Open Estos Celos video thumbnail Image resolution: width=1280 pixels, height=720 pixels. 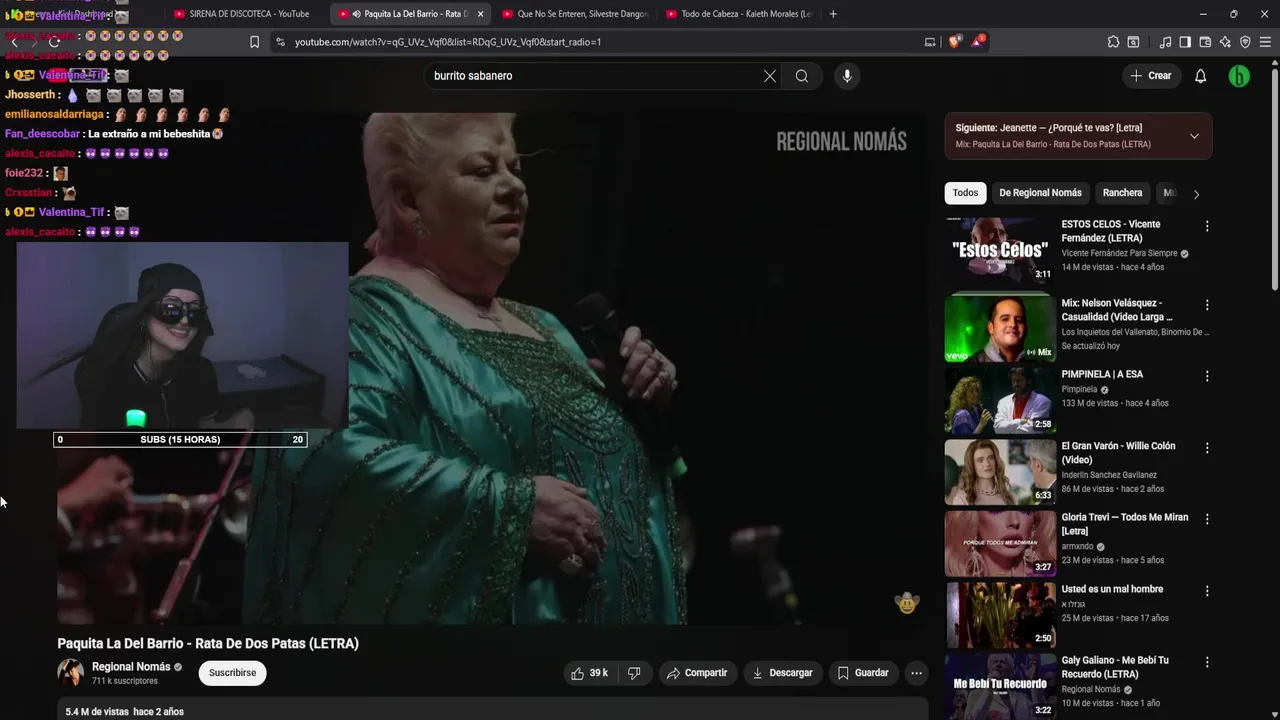(1000, 251)
